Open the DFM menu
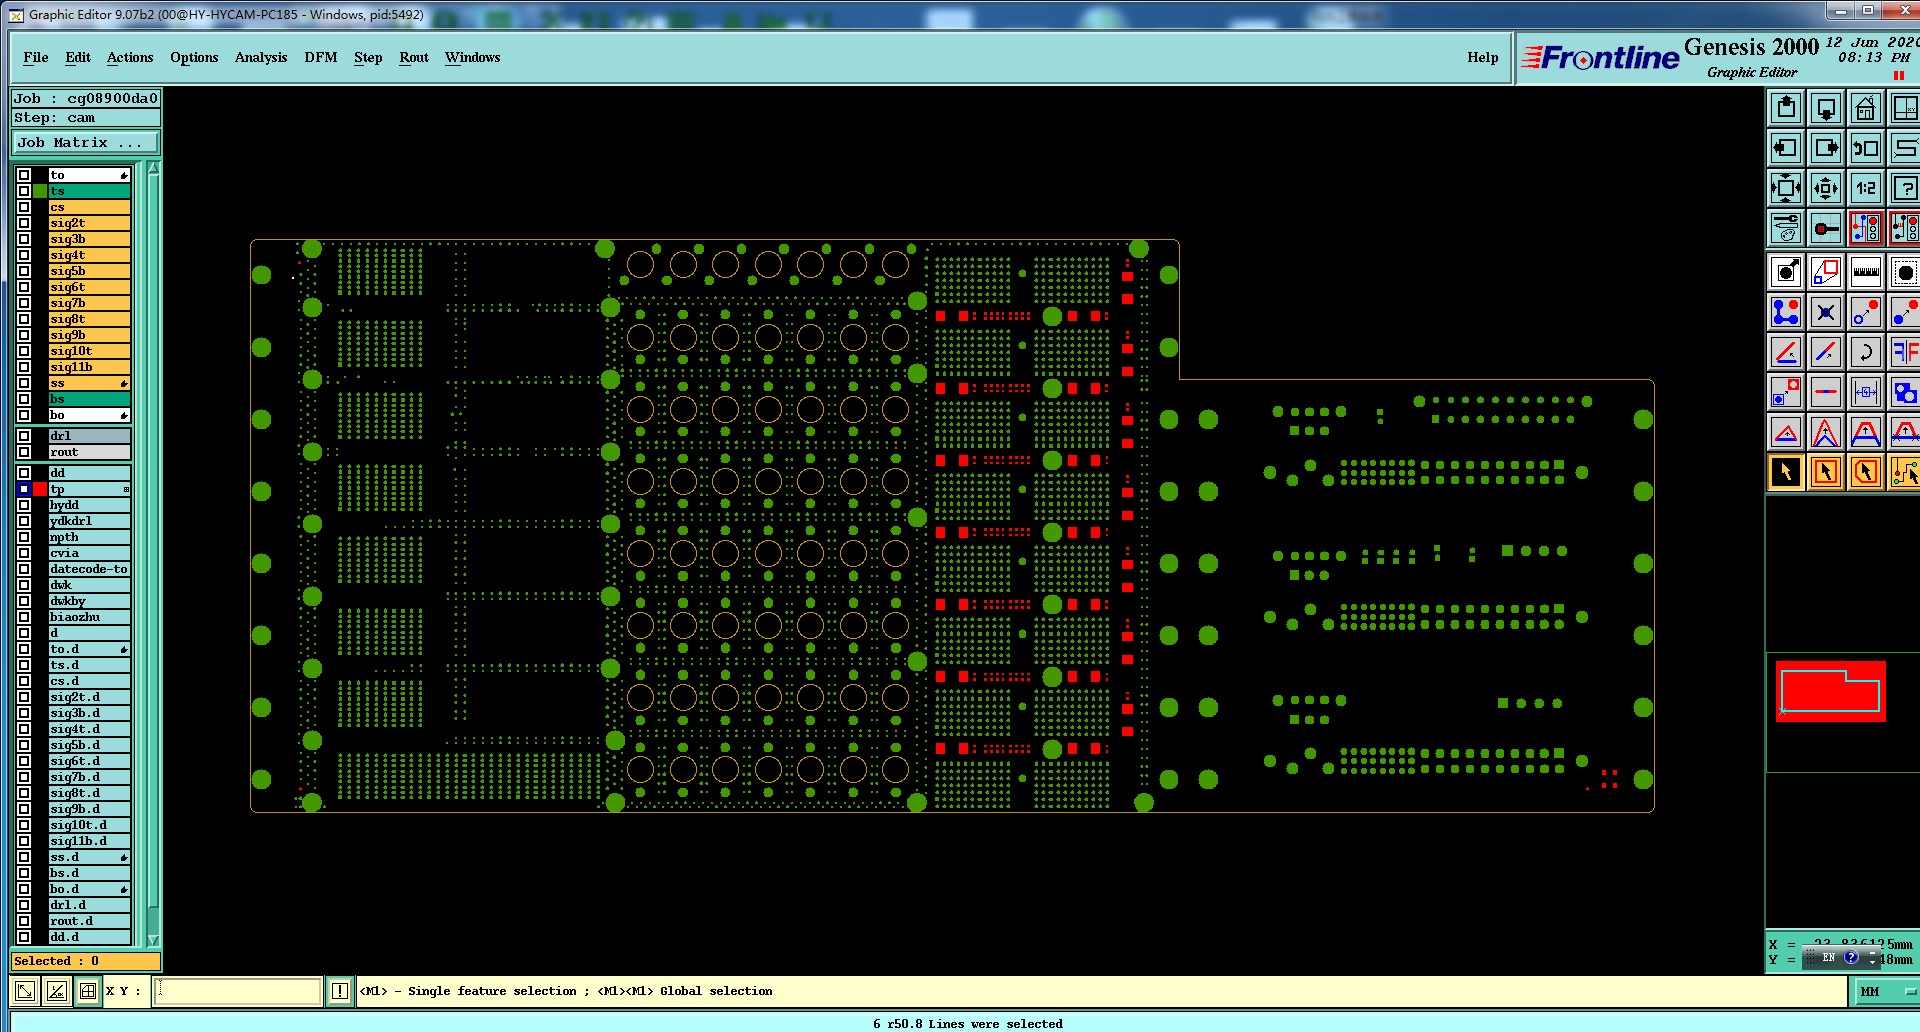This screenshot has width=1920, height=1032. point(321,57)
